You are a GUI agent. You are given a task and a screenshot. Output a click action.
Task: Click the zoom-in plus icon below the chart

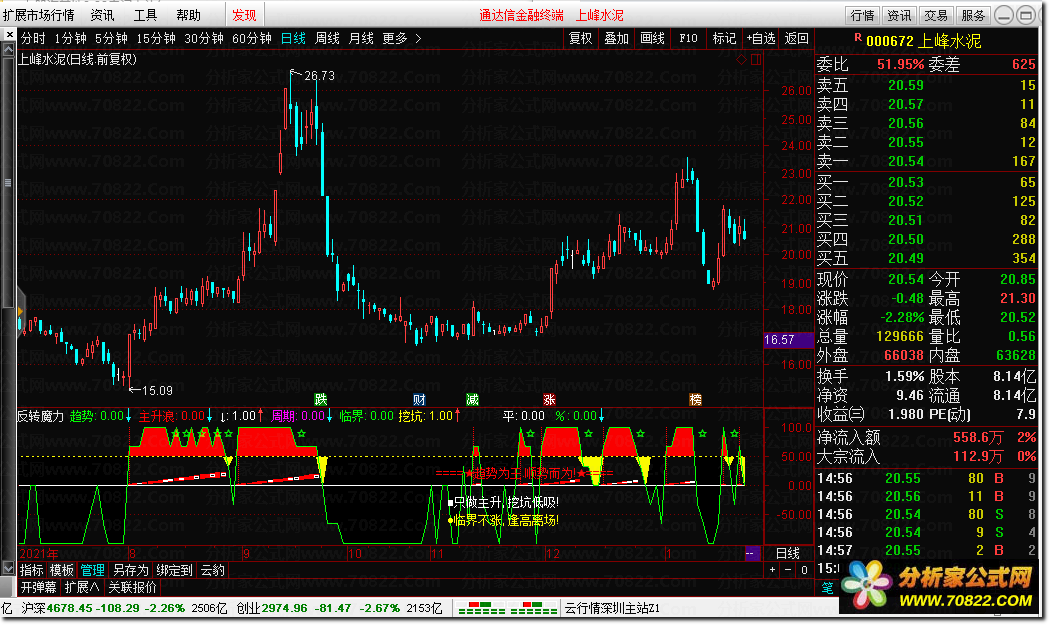pyautogui.click(x=773, y=570)
